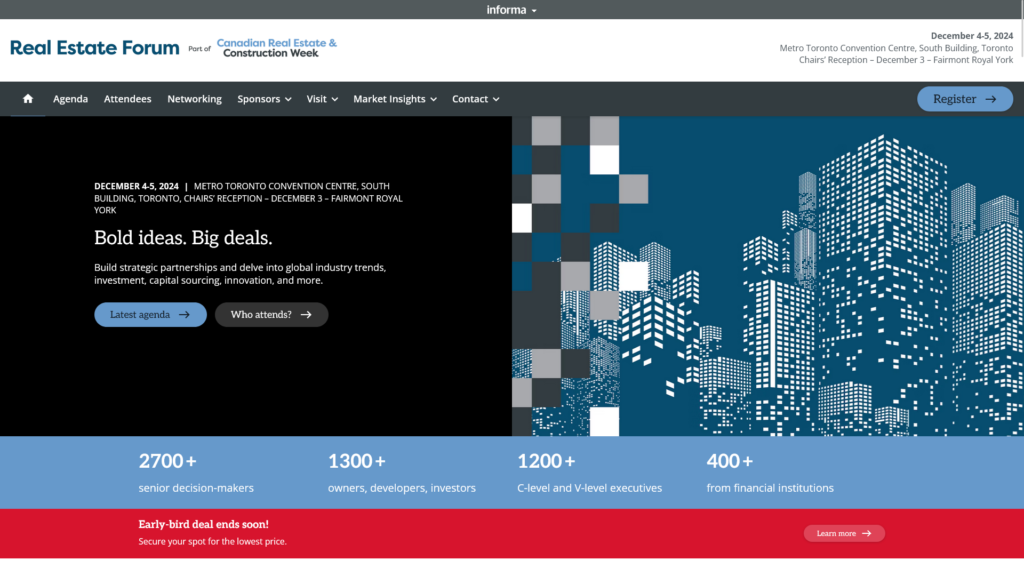Screen dimensions: 1024x576
Task: Expand the Visit dropdown
Action: click(x=322, y=99)
